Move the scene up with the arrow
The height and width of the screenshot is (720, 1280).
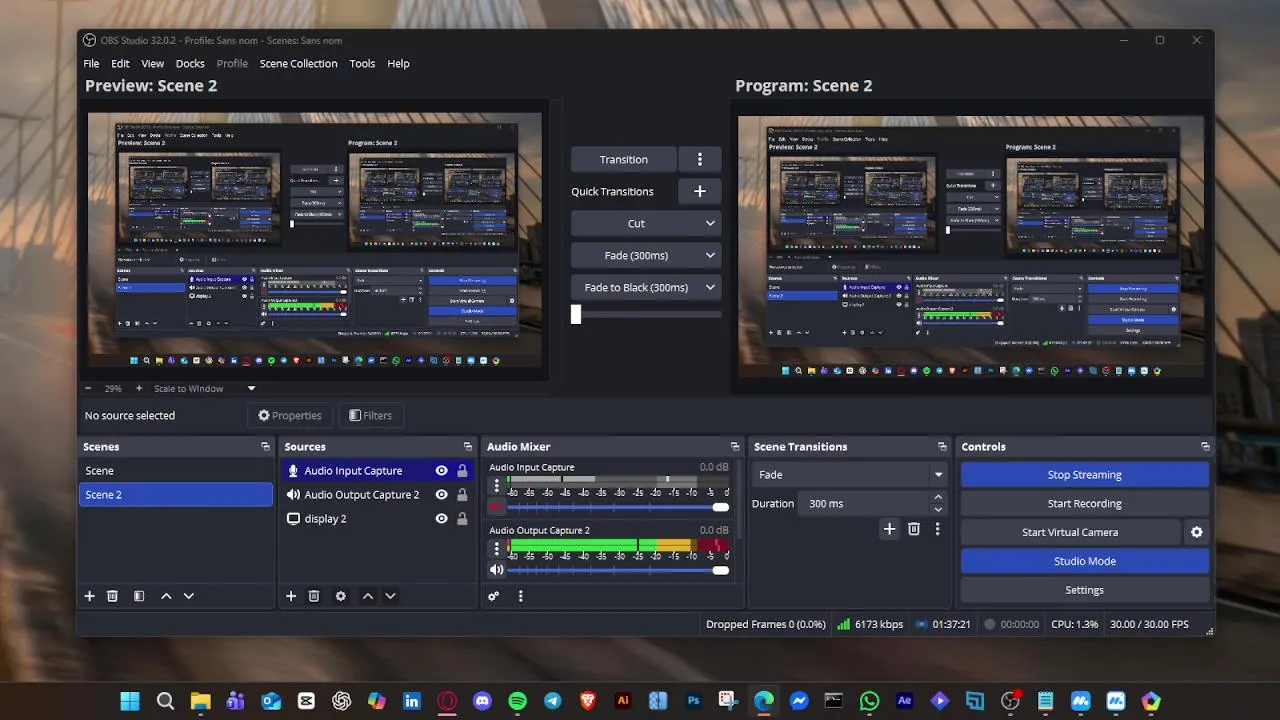[x=166, y=596]
